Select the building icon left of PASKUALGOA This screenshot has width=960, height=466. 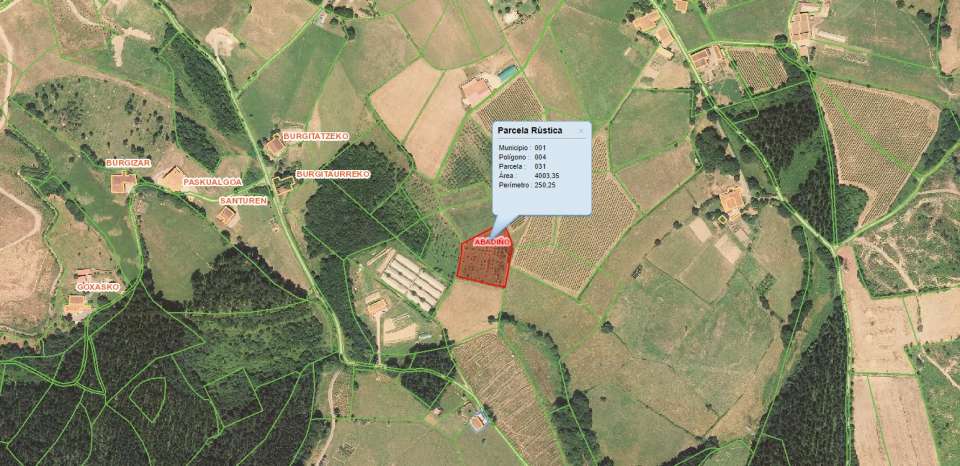pyautogui.click(x=173, y=178)
